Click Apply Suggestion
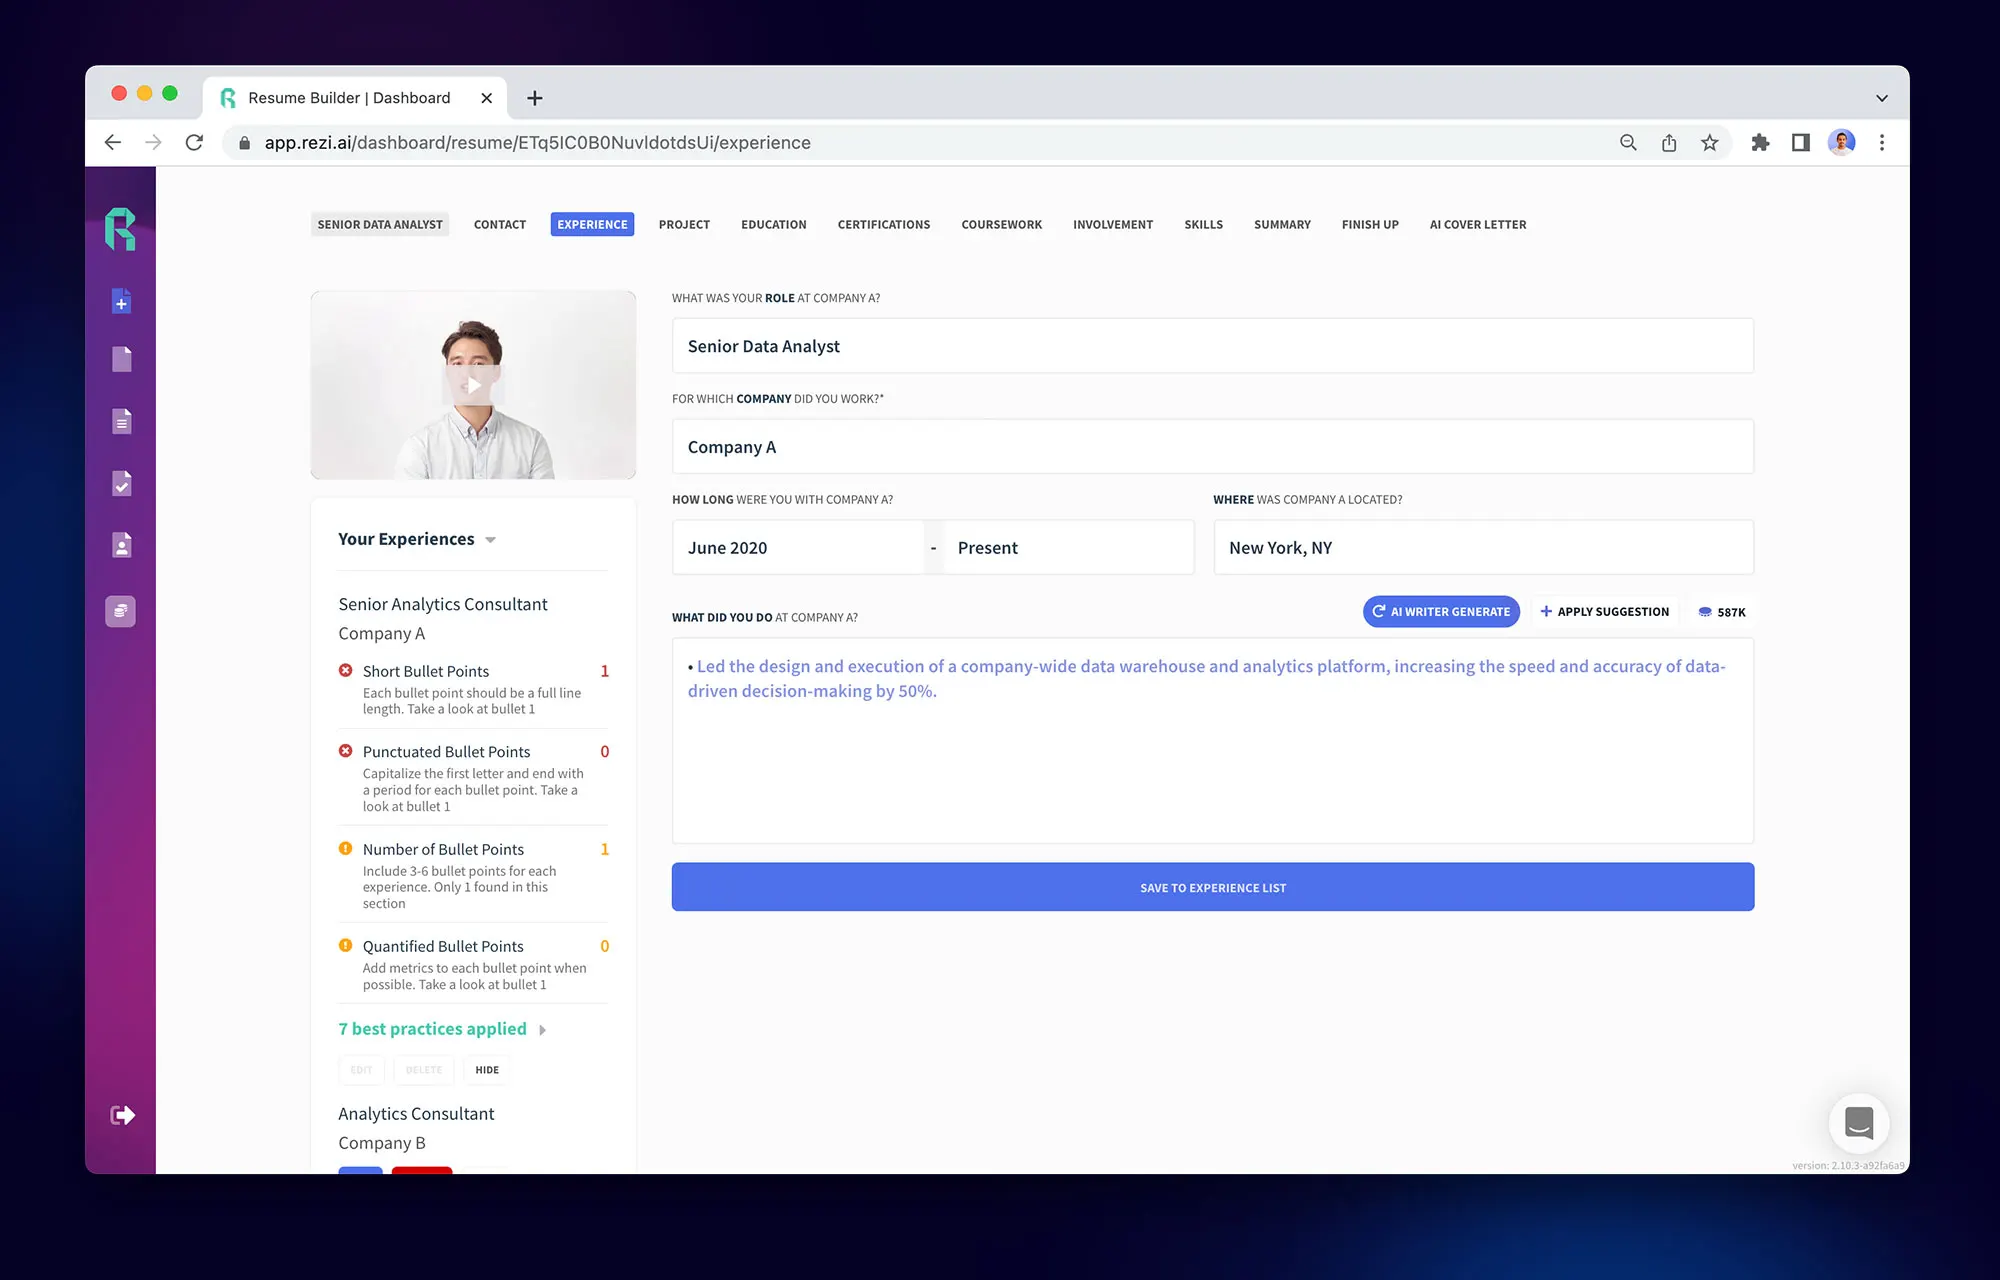Viewport: 2000px width, 1280px height. (x=1605, y=611)
